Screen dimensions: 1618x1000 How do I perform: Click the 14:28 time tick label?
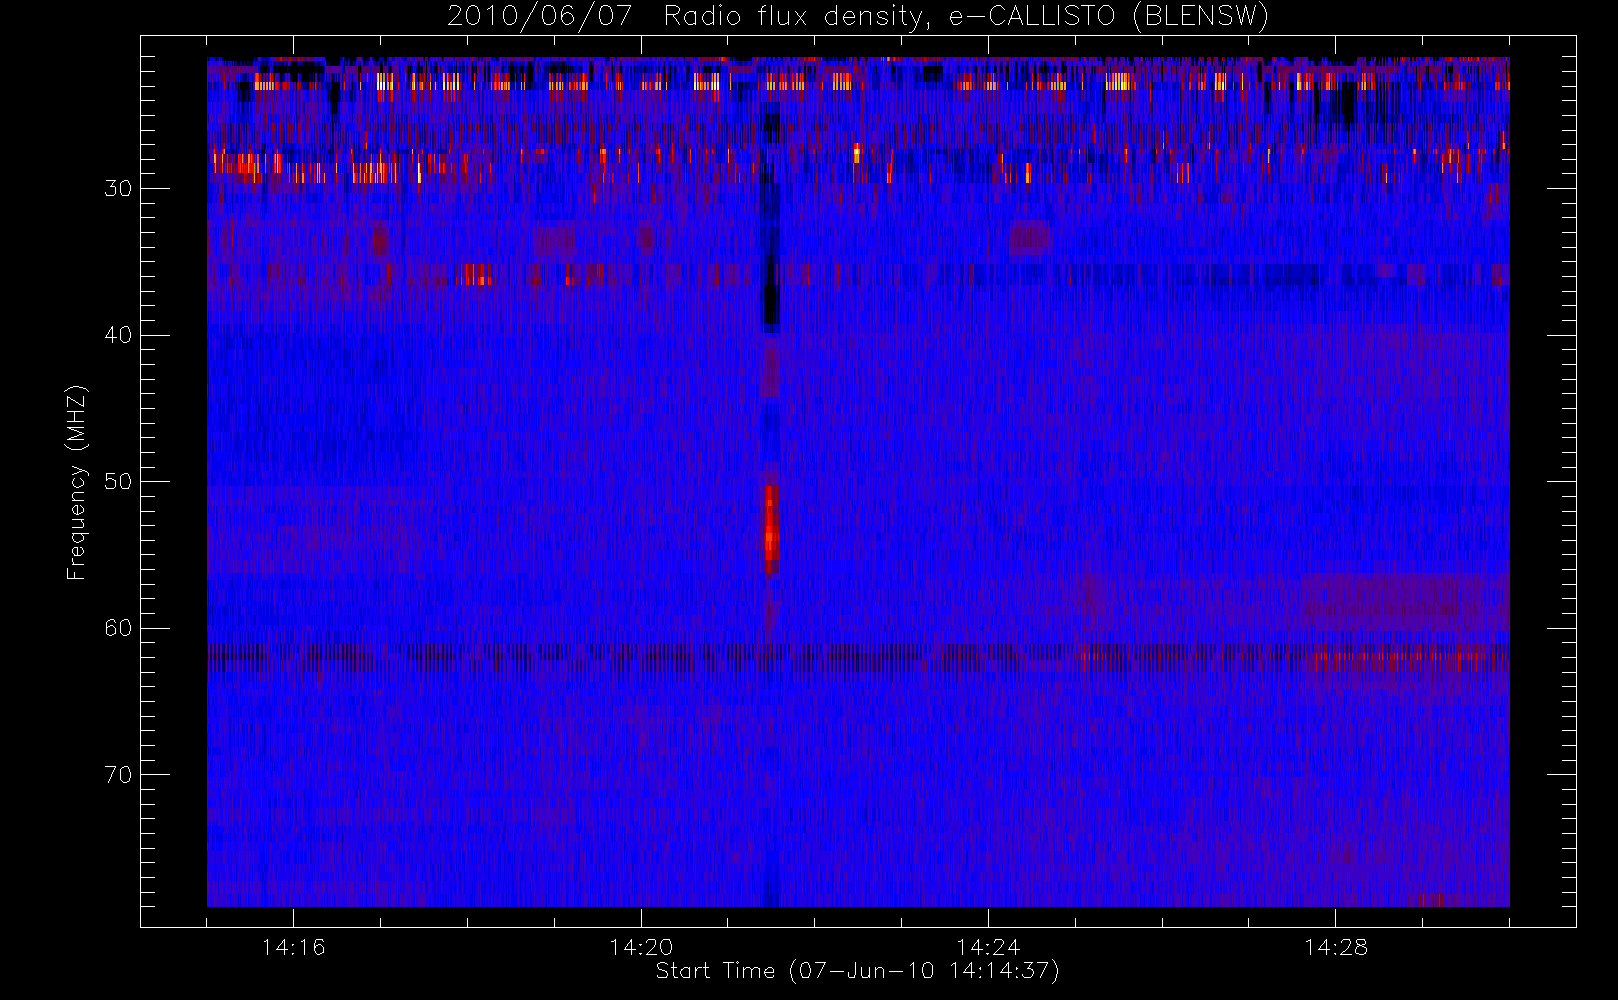point(1336,947)
